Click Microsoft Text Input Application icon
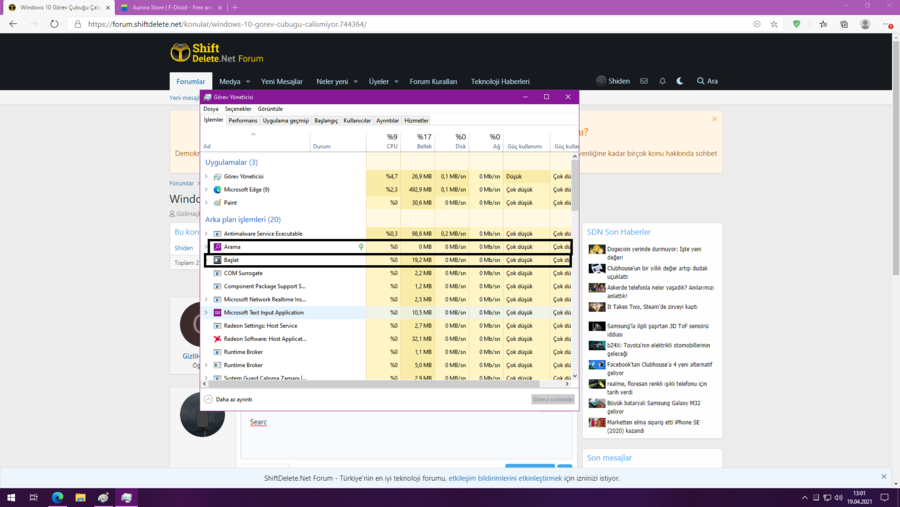This screenshot has width=900, height=507. coord(218,312)
